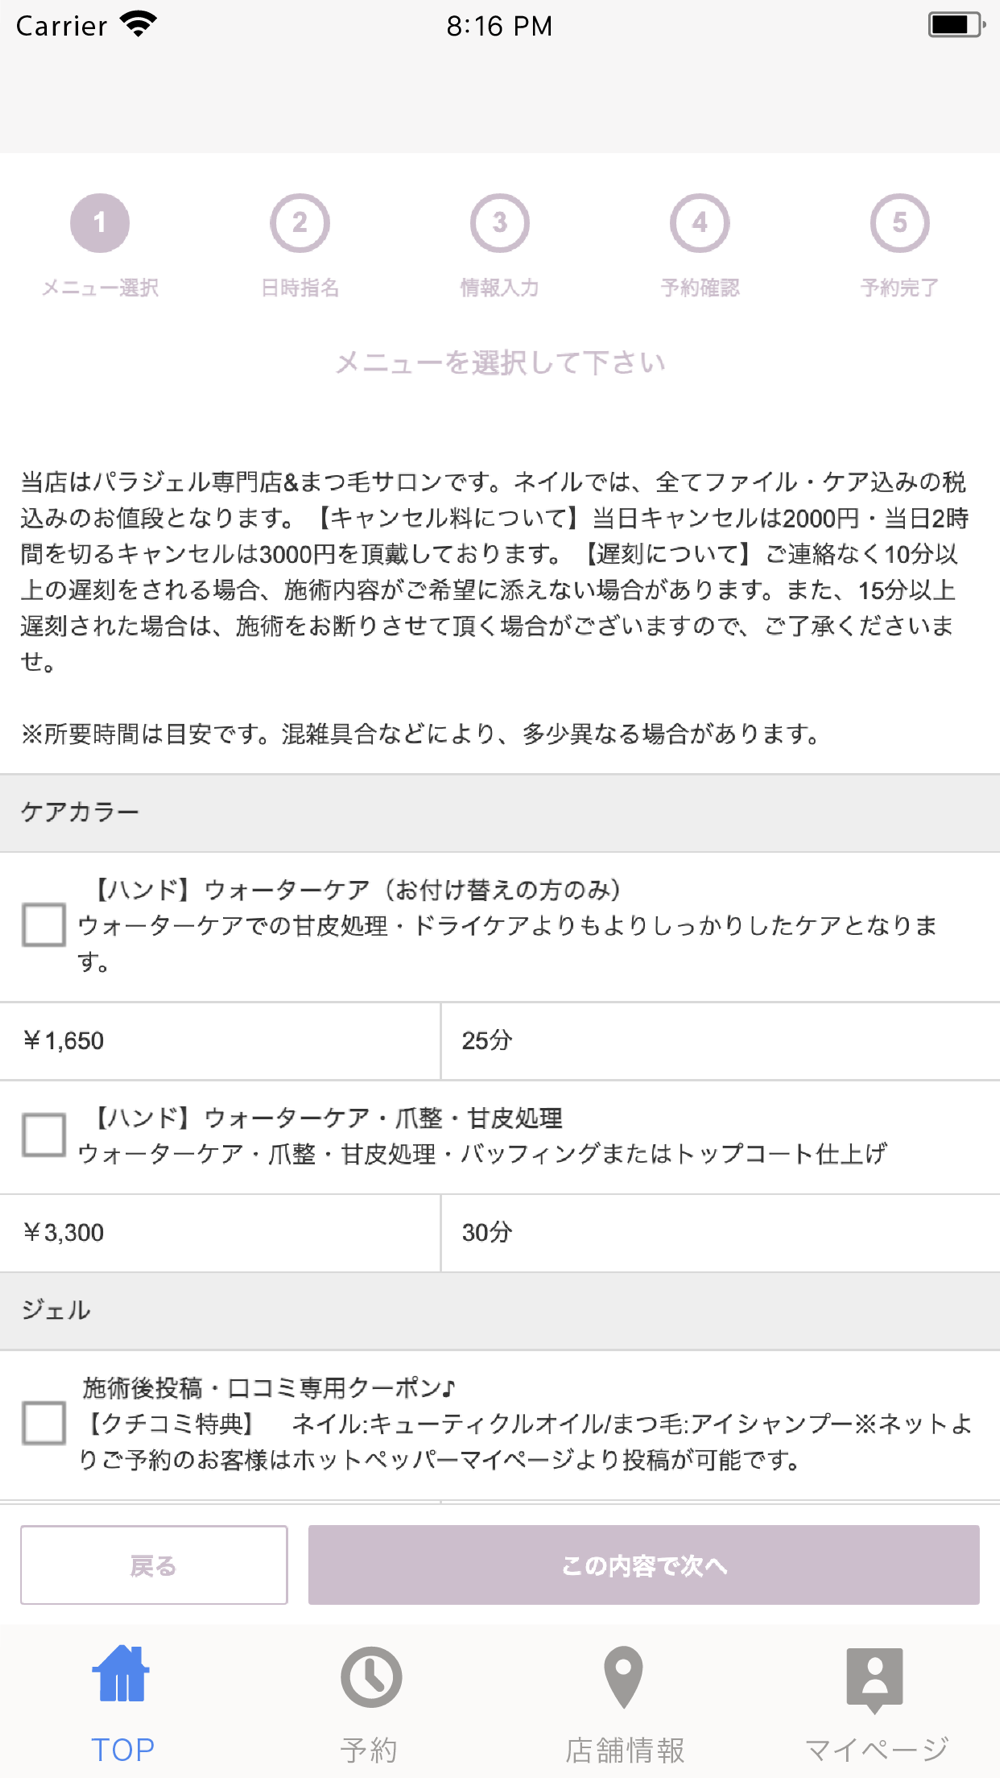The height and width of the screenshot is (1778, 1000).
Task: Select step 3 circle 情報入力
Action: tap(500, 223)
